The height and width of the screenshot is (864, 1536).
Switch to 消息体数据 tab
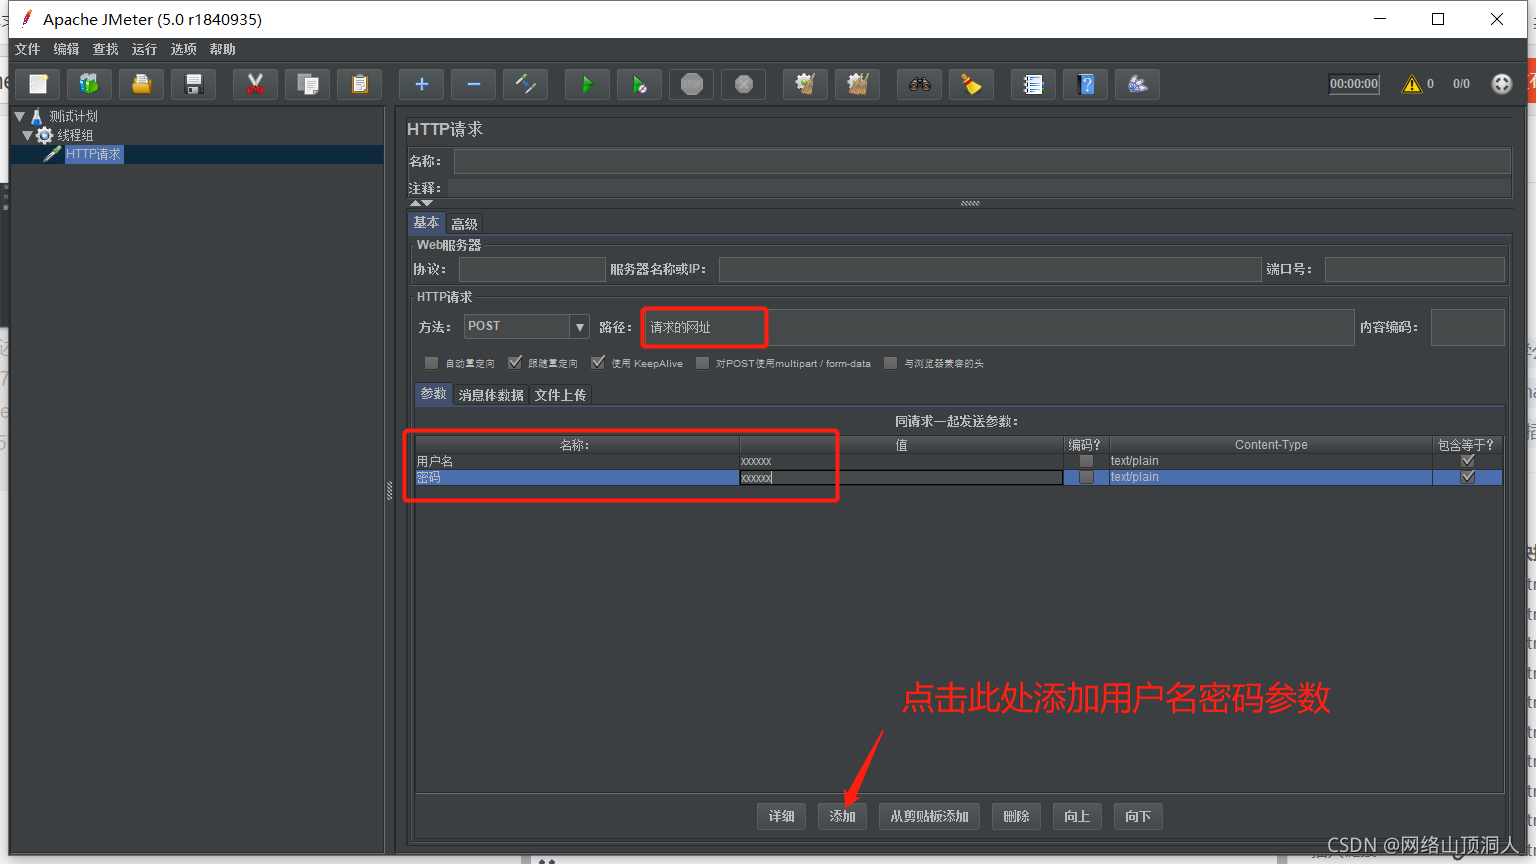[x=491, y=395]
